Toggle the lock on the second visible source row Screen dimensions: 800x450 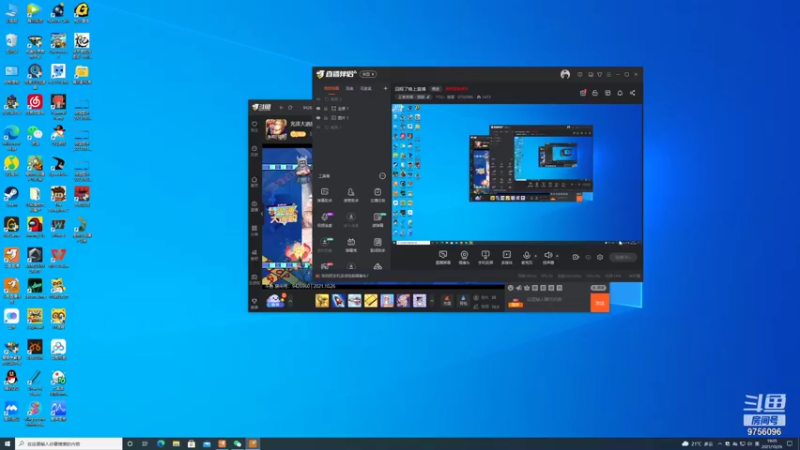326,118
